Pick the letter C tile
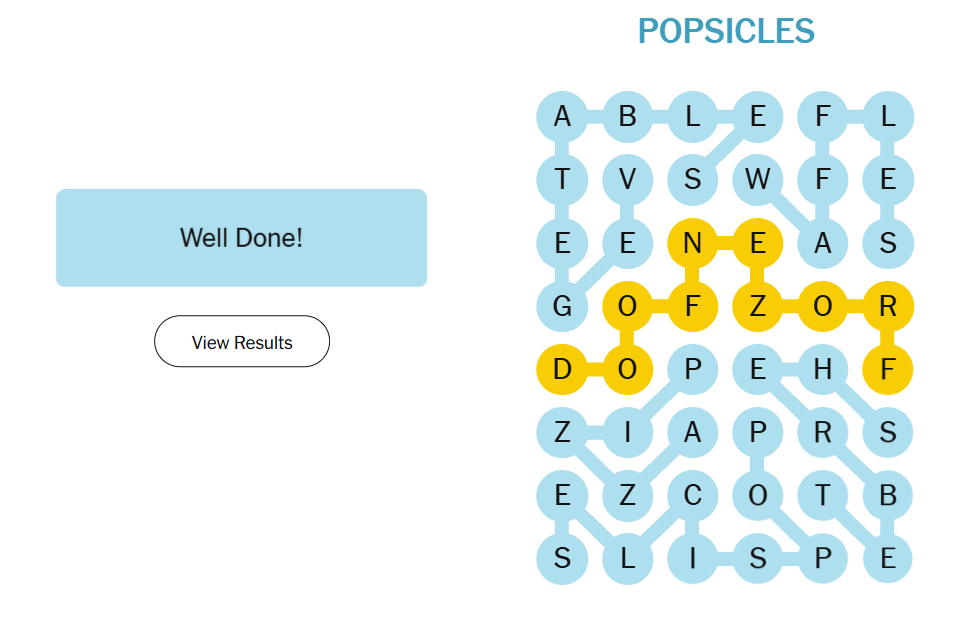 pos(692,495)
